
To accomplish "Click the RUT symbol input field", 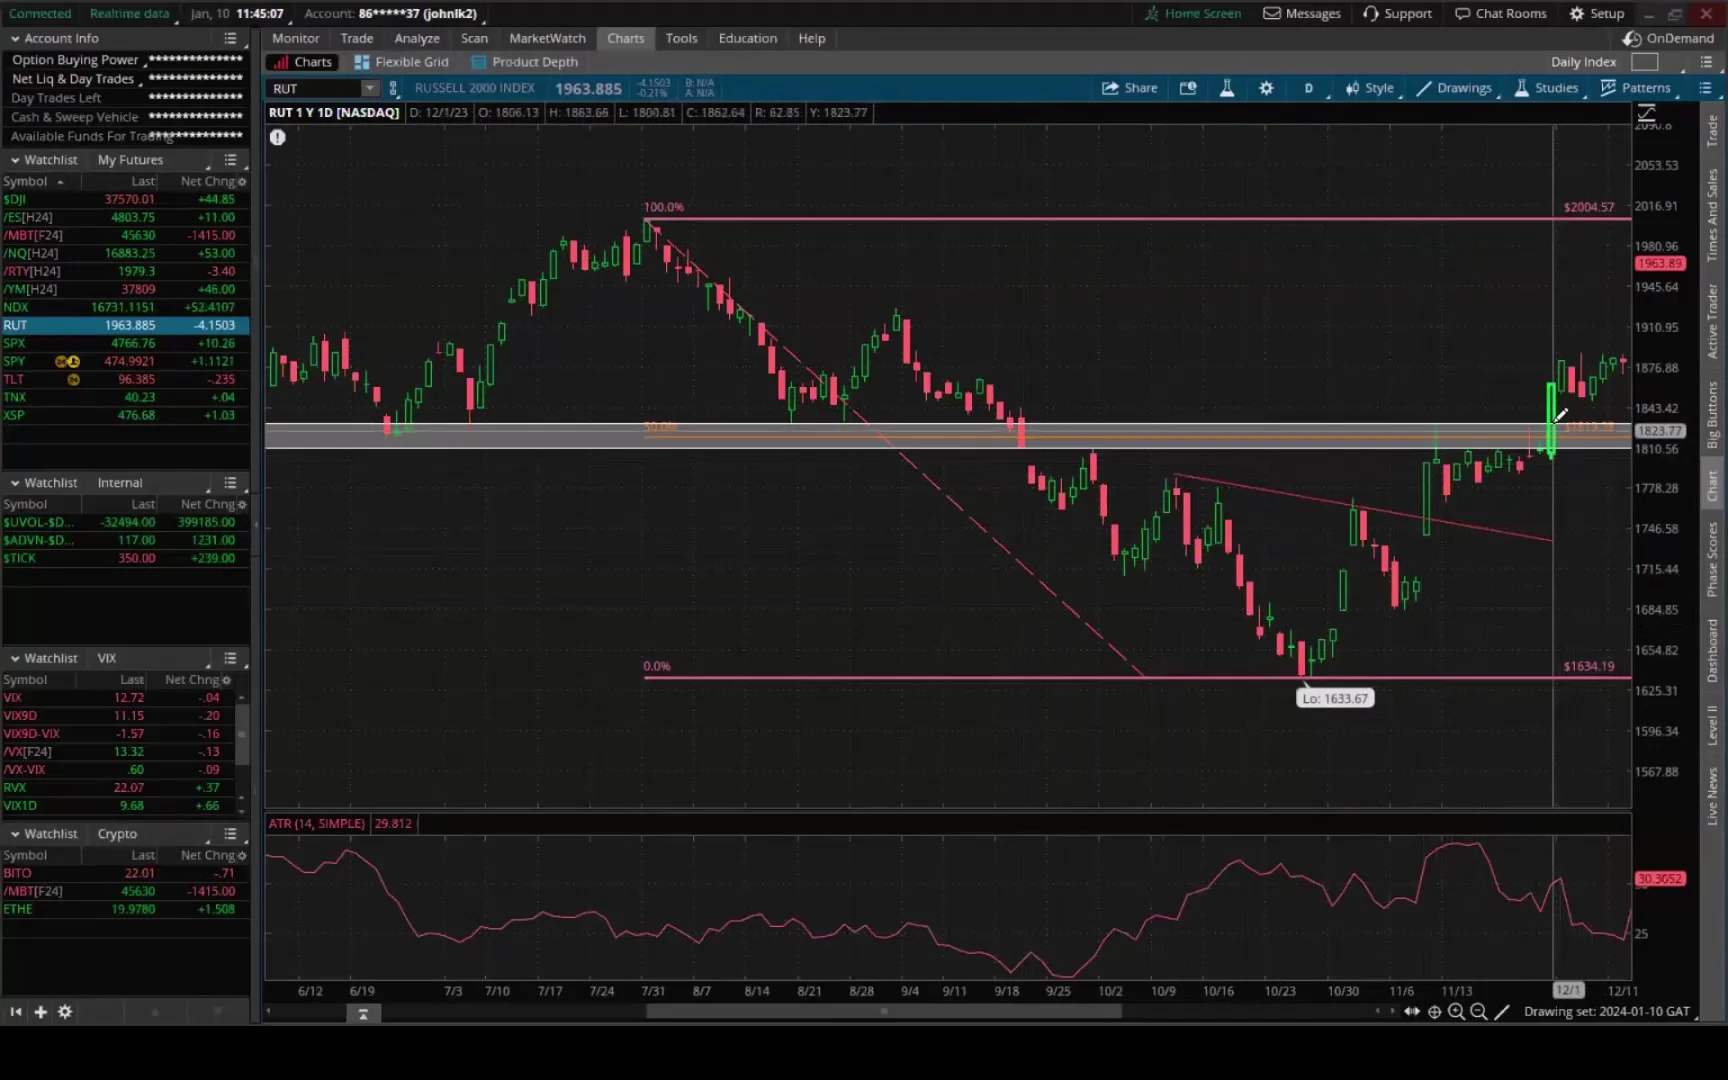I will pyautogui.click(x=315, y=88).
